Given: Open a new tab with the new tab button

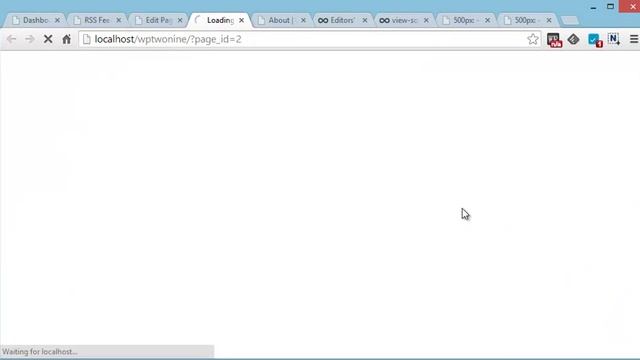Looking at the screenshot, I should pyautogui.click(x=570, y=20).
